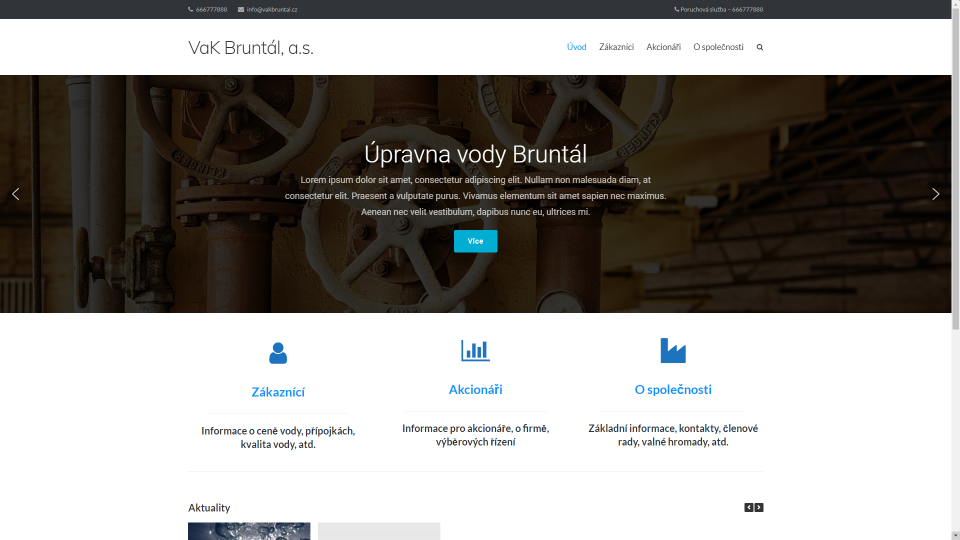Go to previous hero slide arrow
The height and width of the screenshot is (540, 960).
15,194
